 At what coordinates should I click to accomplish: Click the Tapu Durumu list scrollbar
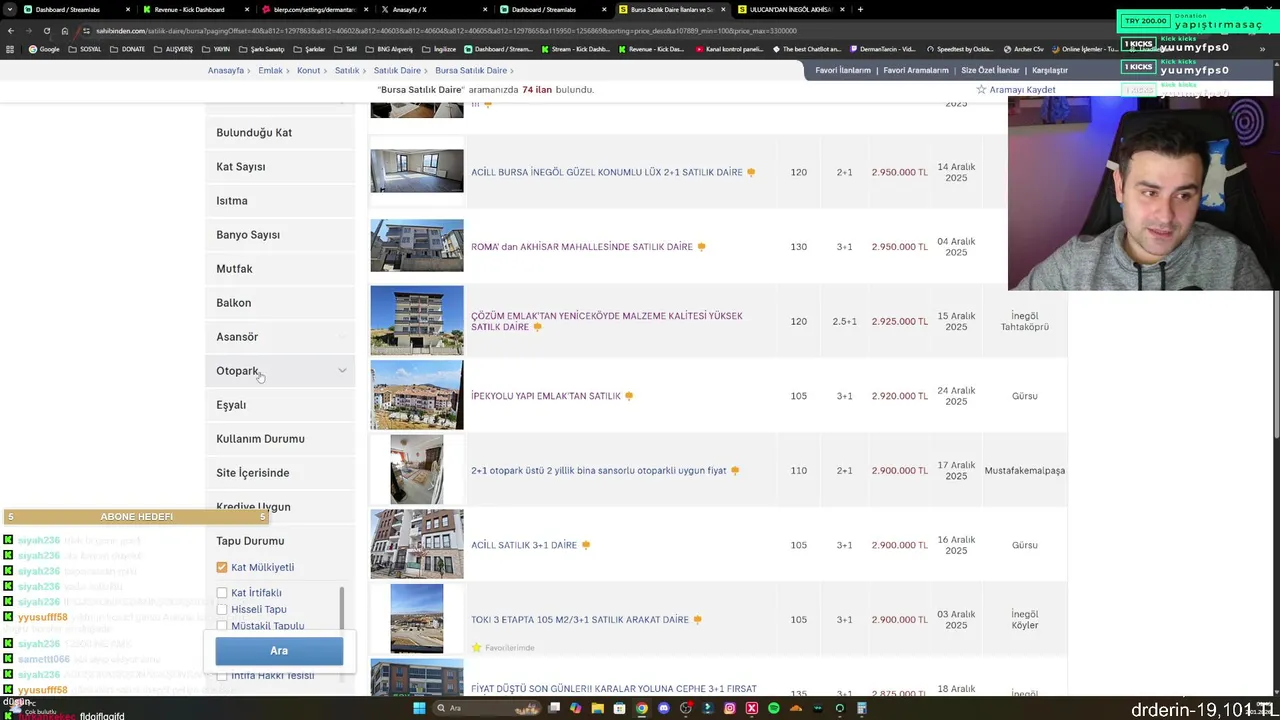click(x=342, y=610)
